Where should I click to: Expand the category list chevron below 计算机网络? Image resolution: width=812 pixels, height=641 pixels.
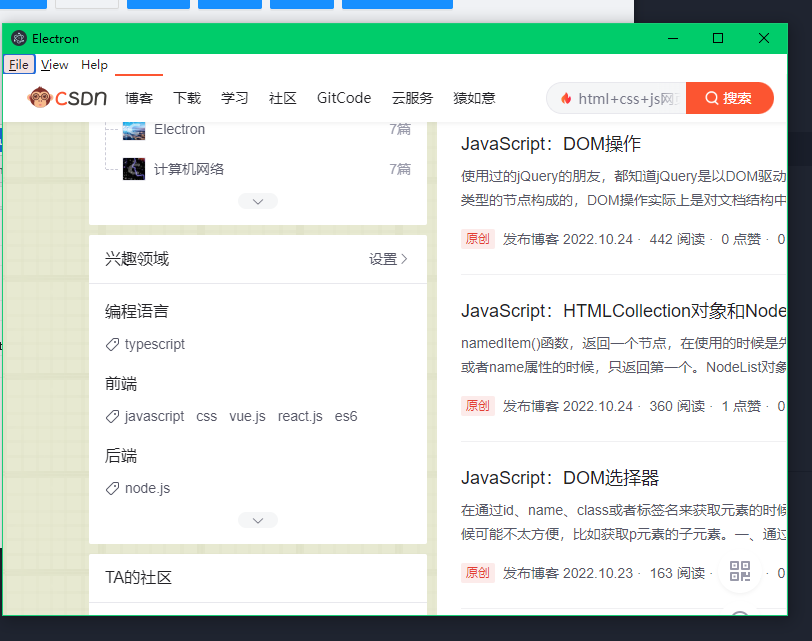[258, 201]
